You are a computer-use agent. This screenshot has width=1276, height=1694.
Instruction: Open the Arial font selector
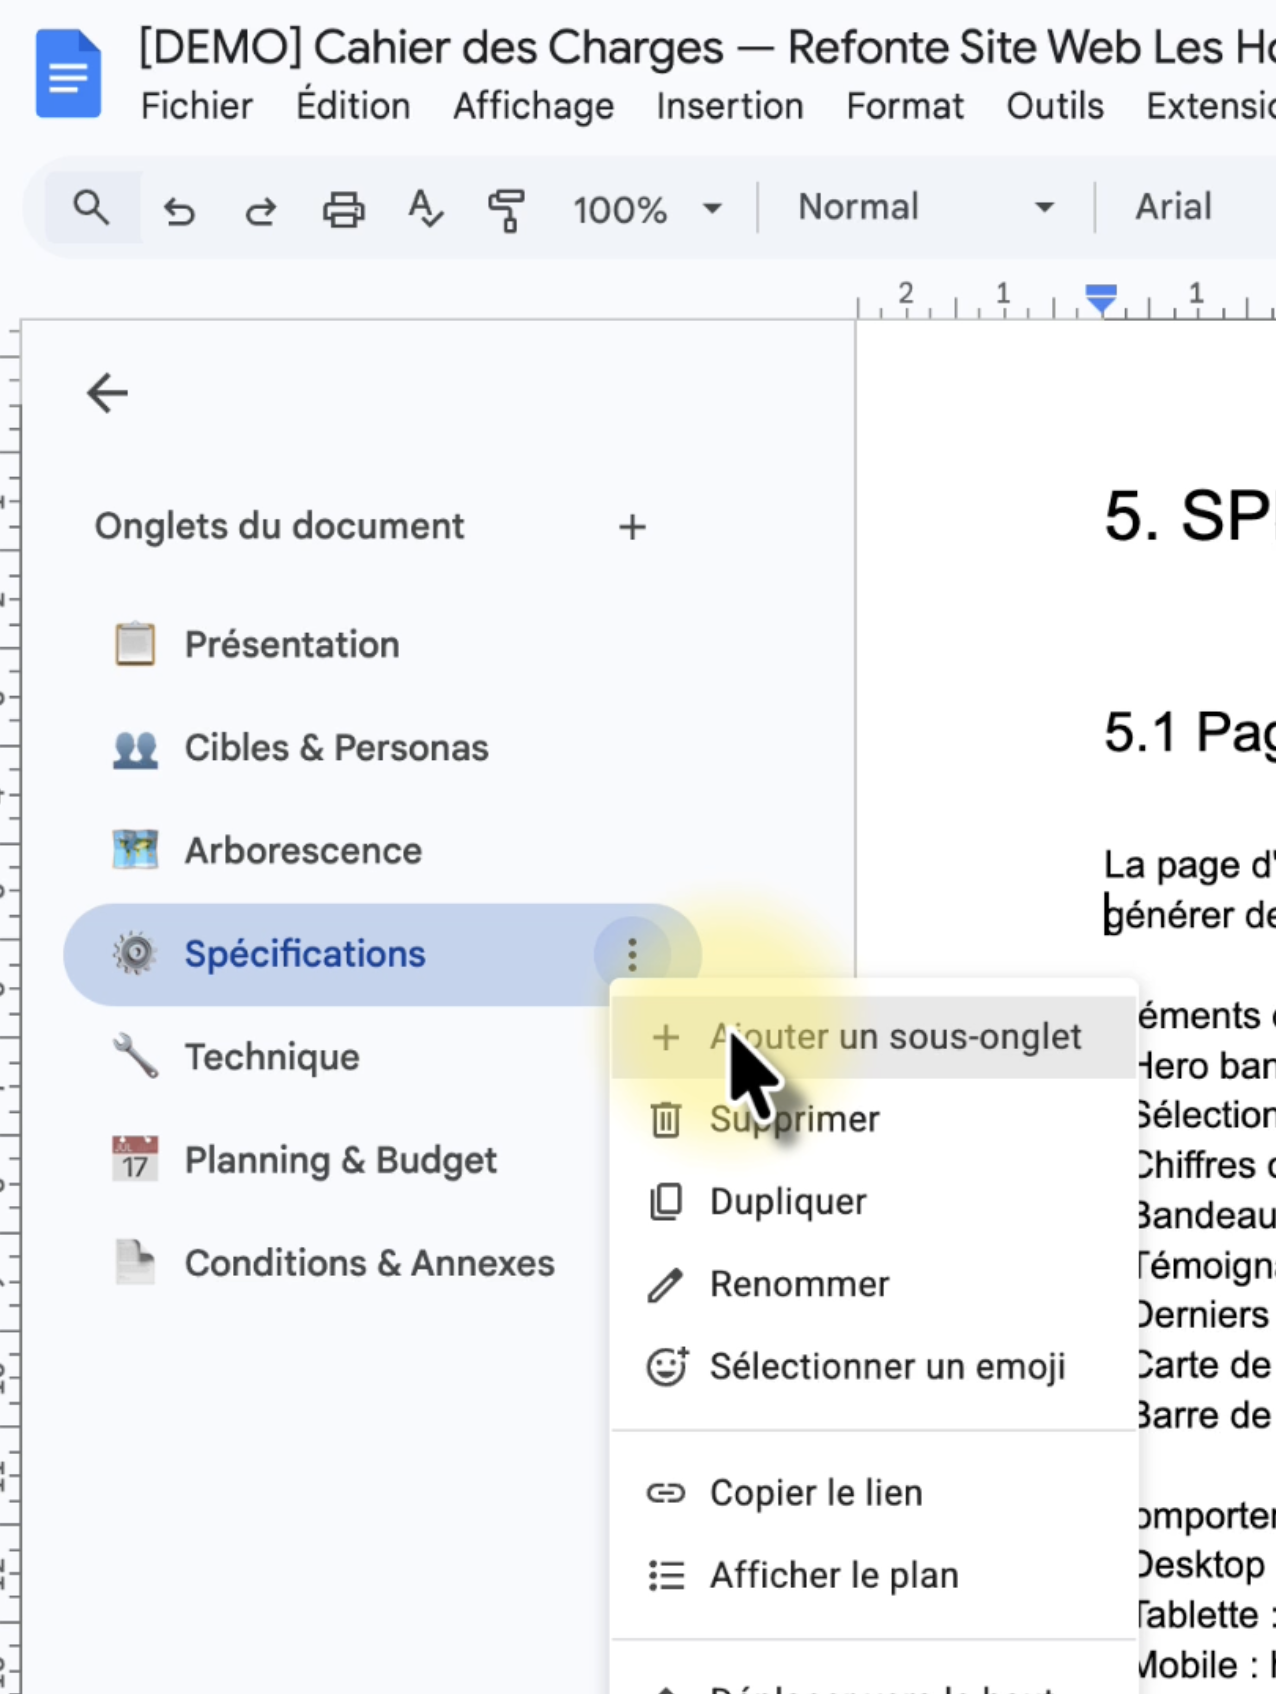(1174, 208)
